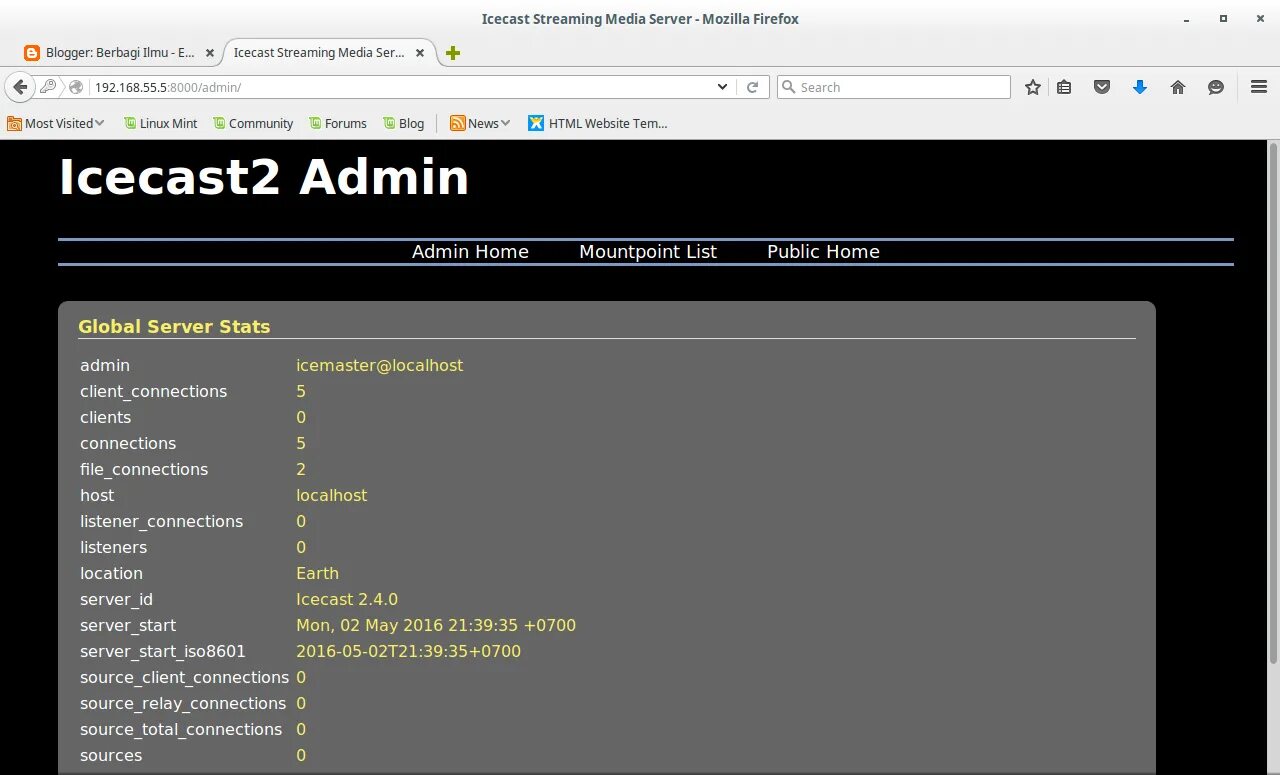Click Blogger tab favicon
The width and height of the screenshot is (1280, 775).
tap(32, 53)
